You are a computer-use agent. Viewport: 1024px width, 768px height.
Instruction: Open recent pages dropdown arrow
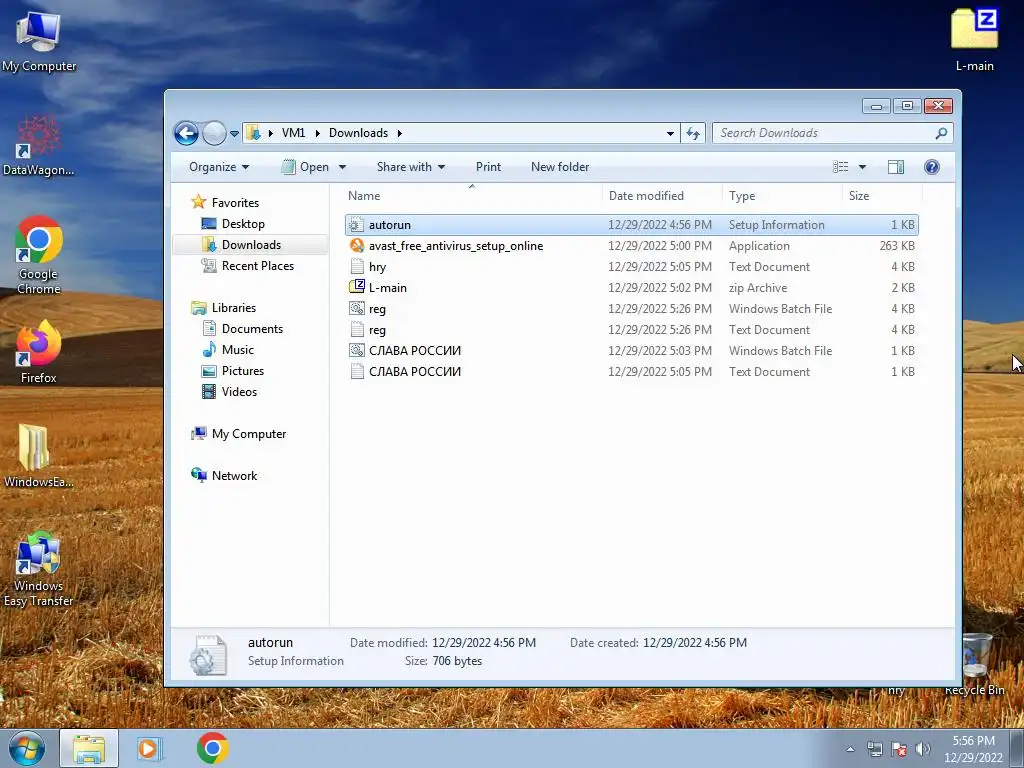click(234, 134)
